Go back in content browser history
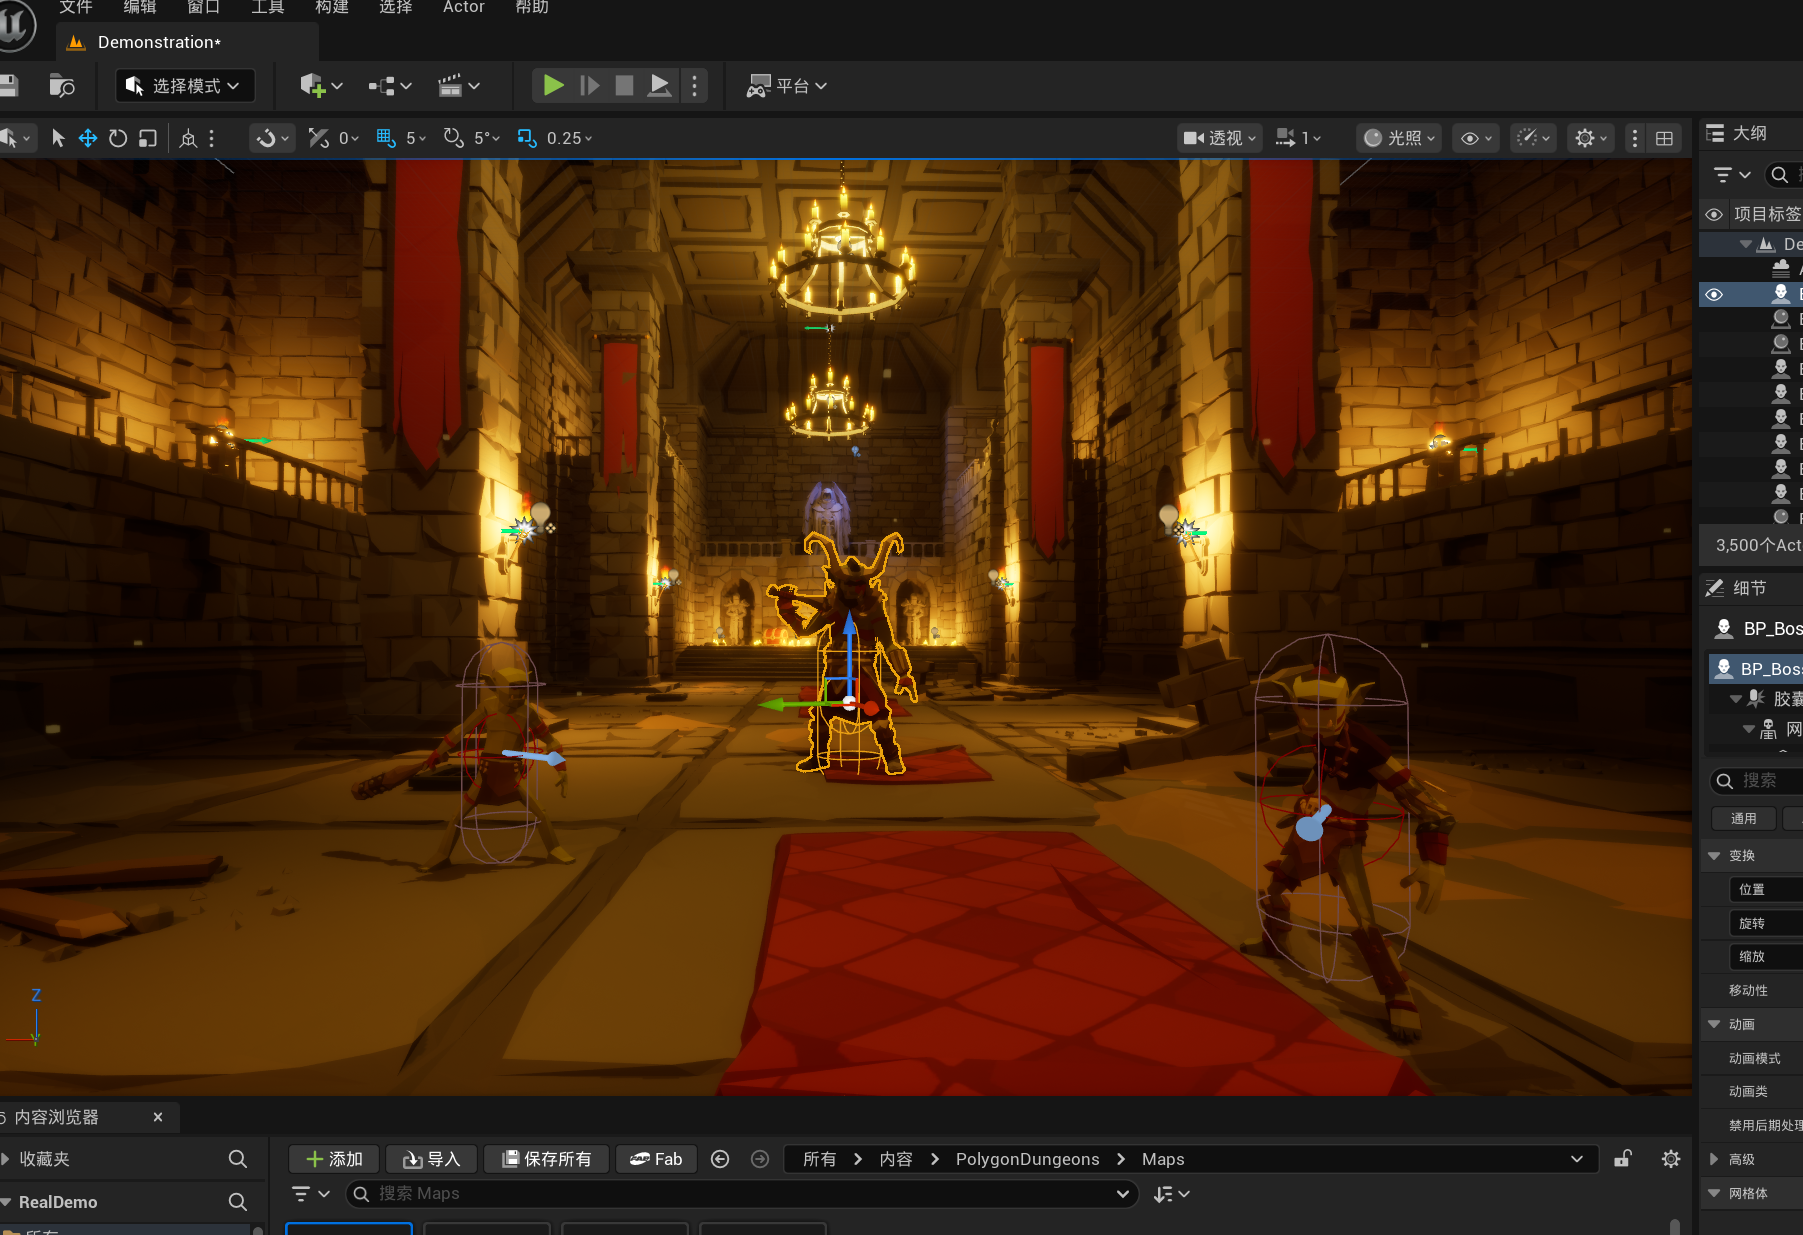This screenshot has height=1235, width=1803. coord(720,1159)
